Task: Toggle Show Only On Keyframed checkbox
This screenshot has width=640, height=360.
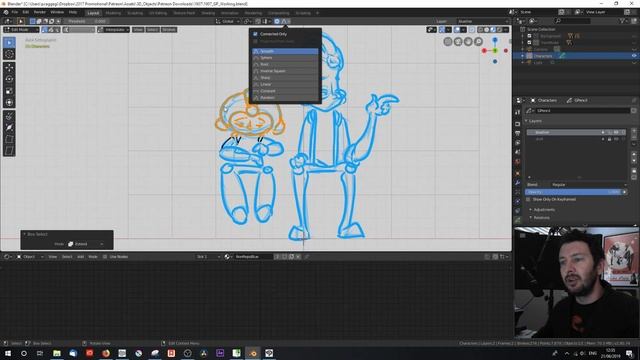Action: click(x=528, y=200)
